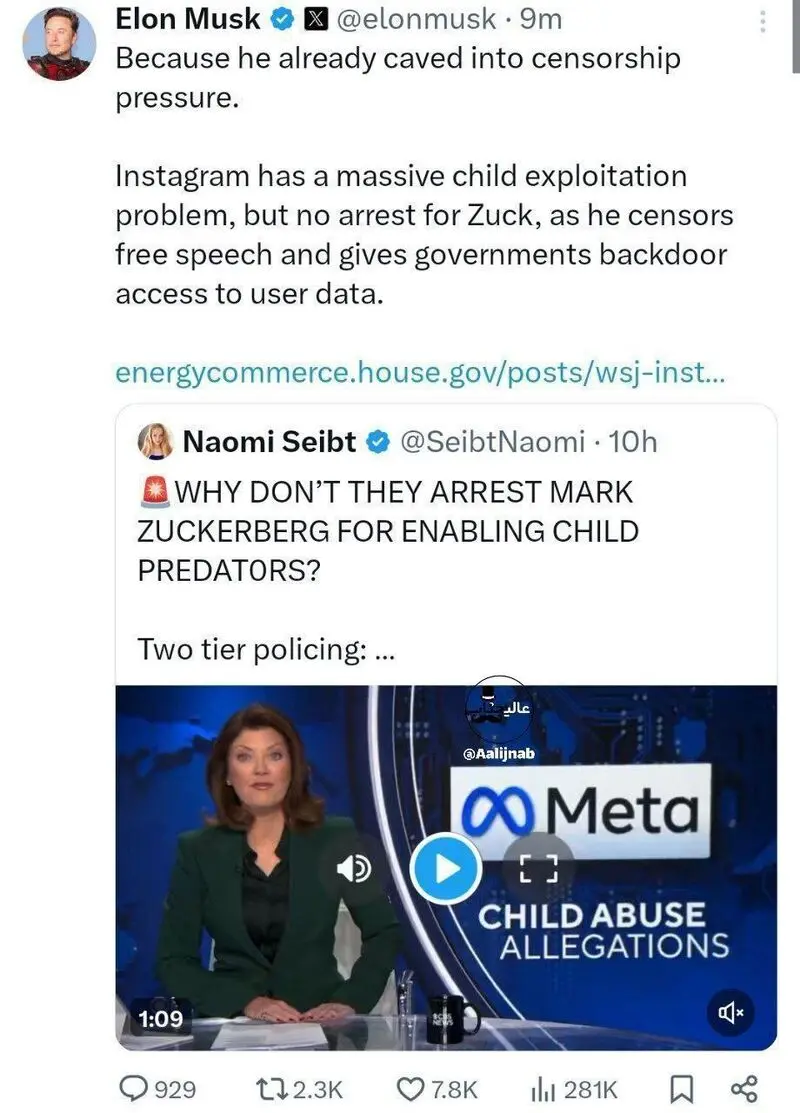Open the @elonmusk handle
800x1113 pixels.
415,19
